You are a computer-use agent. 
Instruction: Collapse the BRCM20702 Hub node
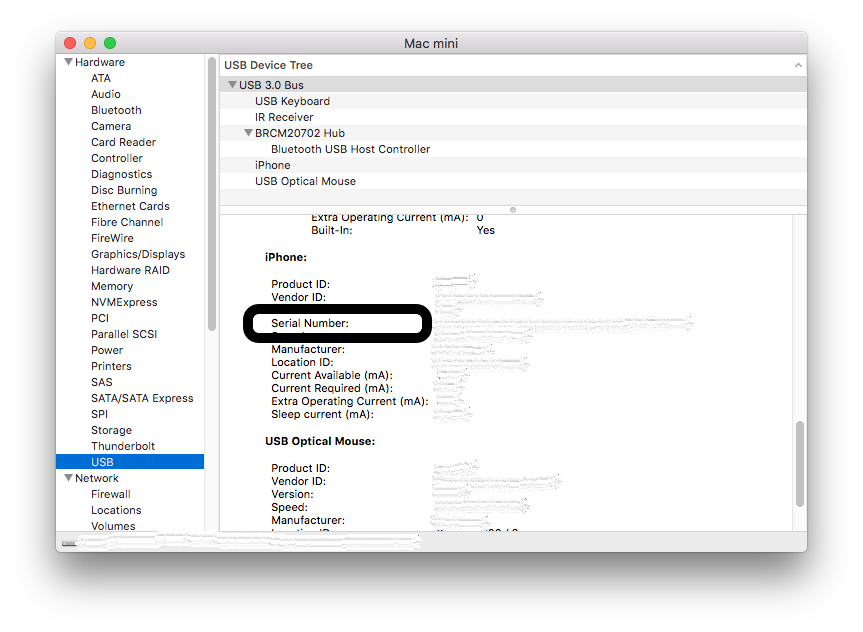click(x=248, y=133)
